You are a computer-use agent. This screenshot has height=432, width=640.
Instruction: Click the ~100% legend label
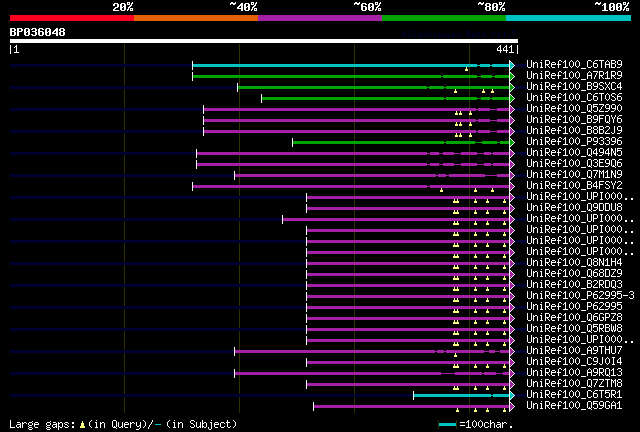611,7
